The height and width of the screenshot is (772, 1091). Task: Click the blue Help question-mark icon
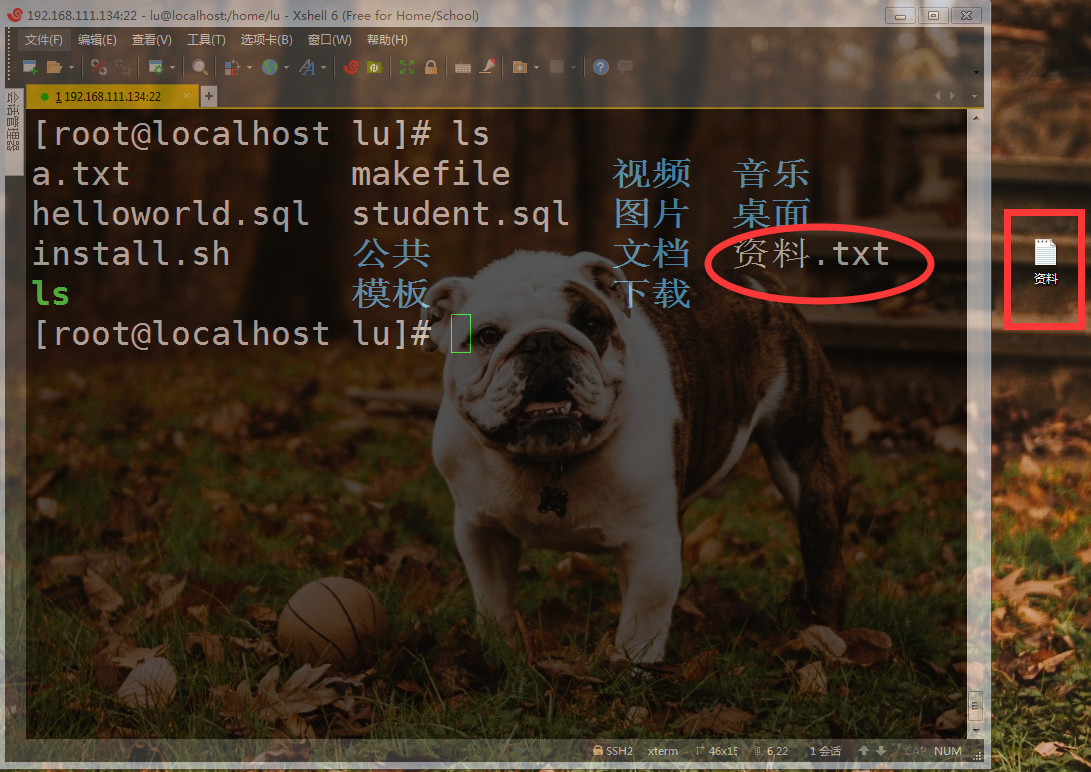[600, 67]
